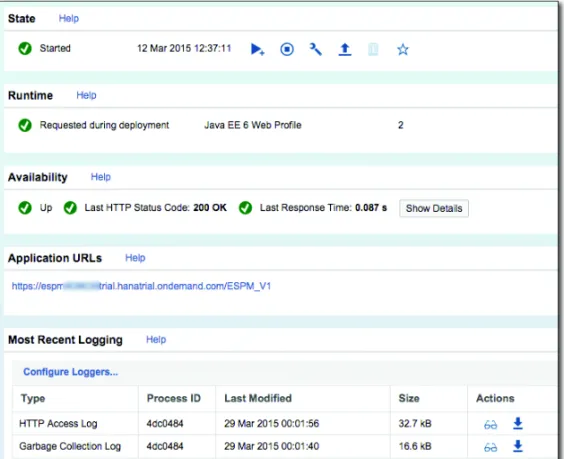Click the 0.087 s response time value

pyautogui.click(x=371, y=208)
